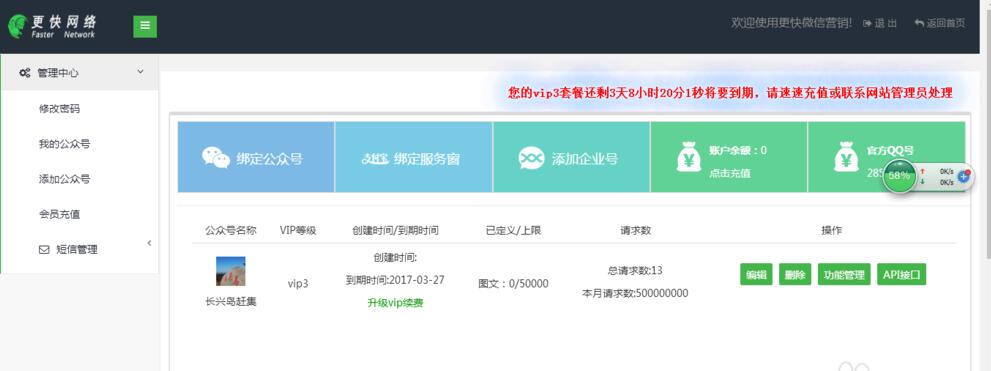Select the 管理中心 menu header

click(x=80, y=73)
